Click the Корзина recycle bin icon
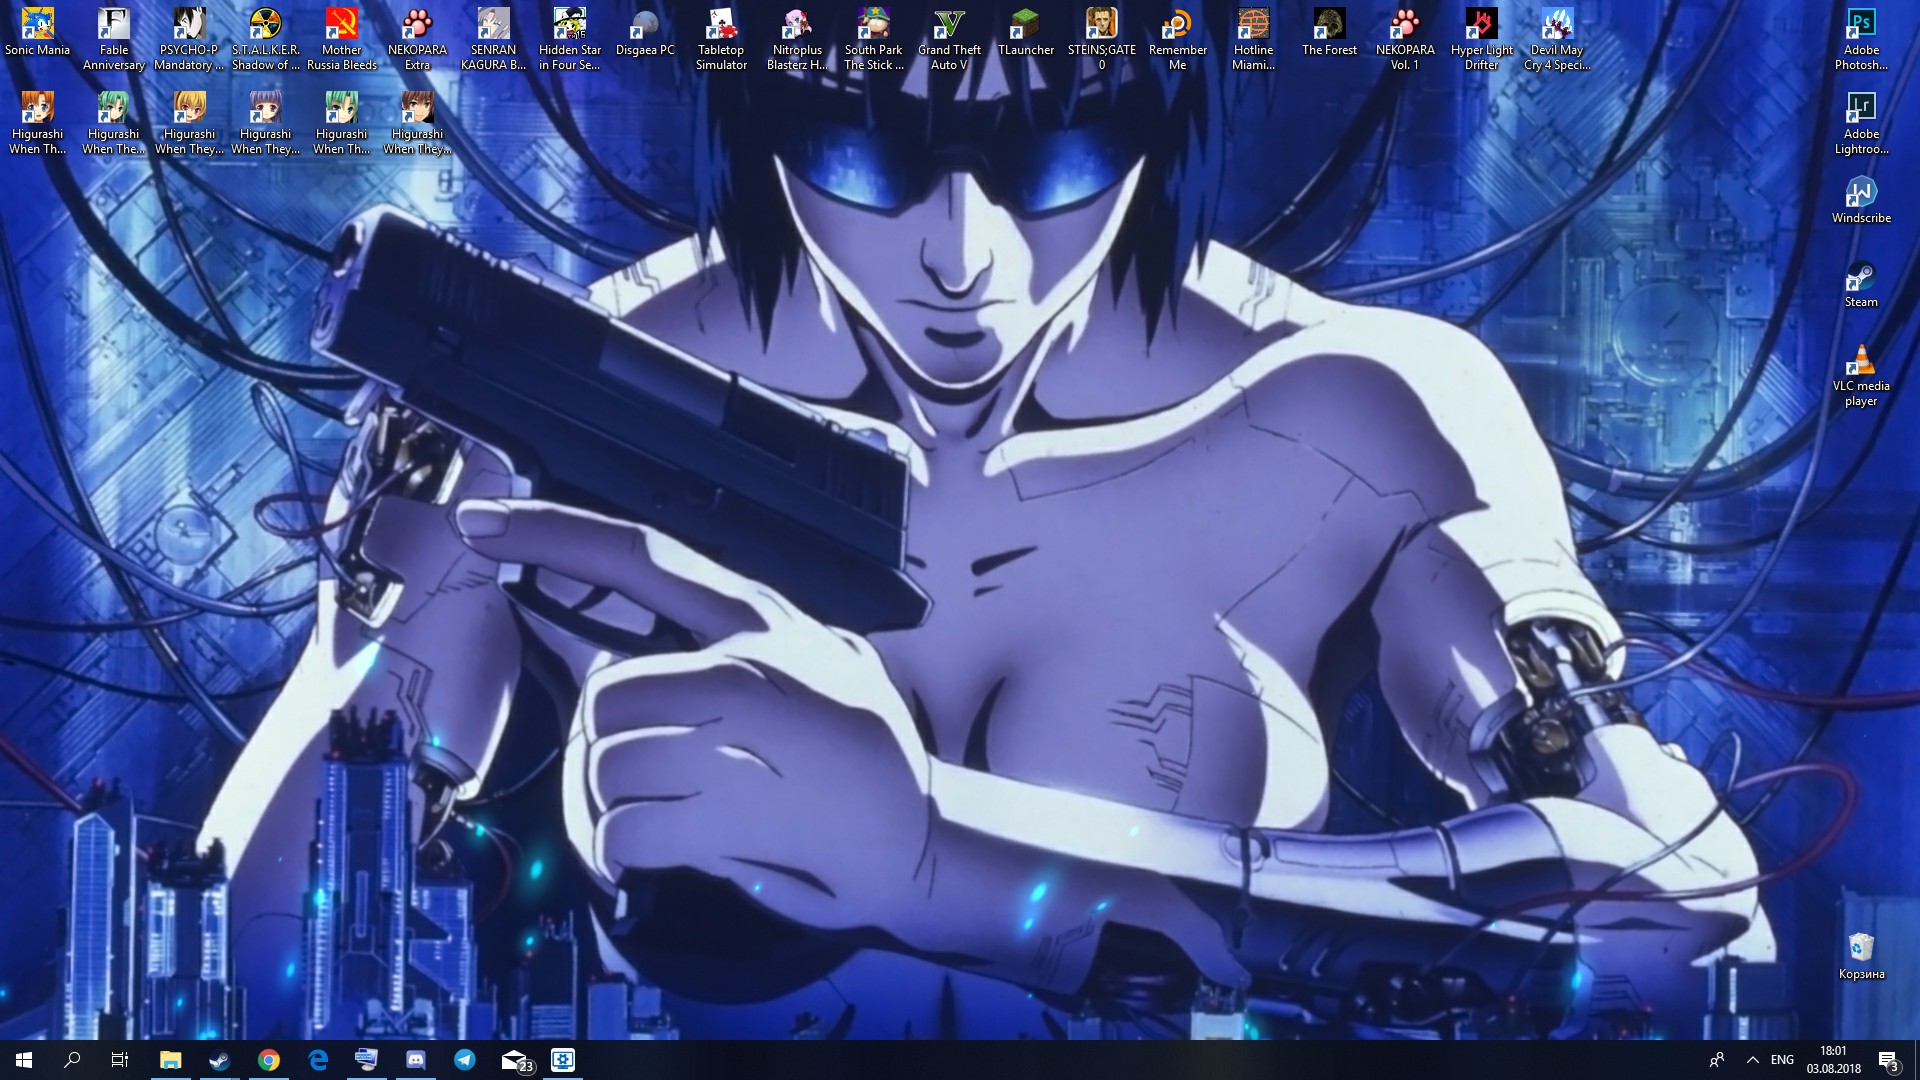 click(x=1861, y=956)
